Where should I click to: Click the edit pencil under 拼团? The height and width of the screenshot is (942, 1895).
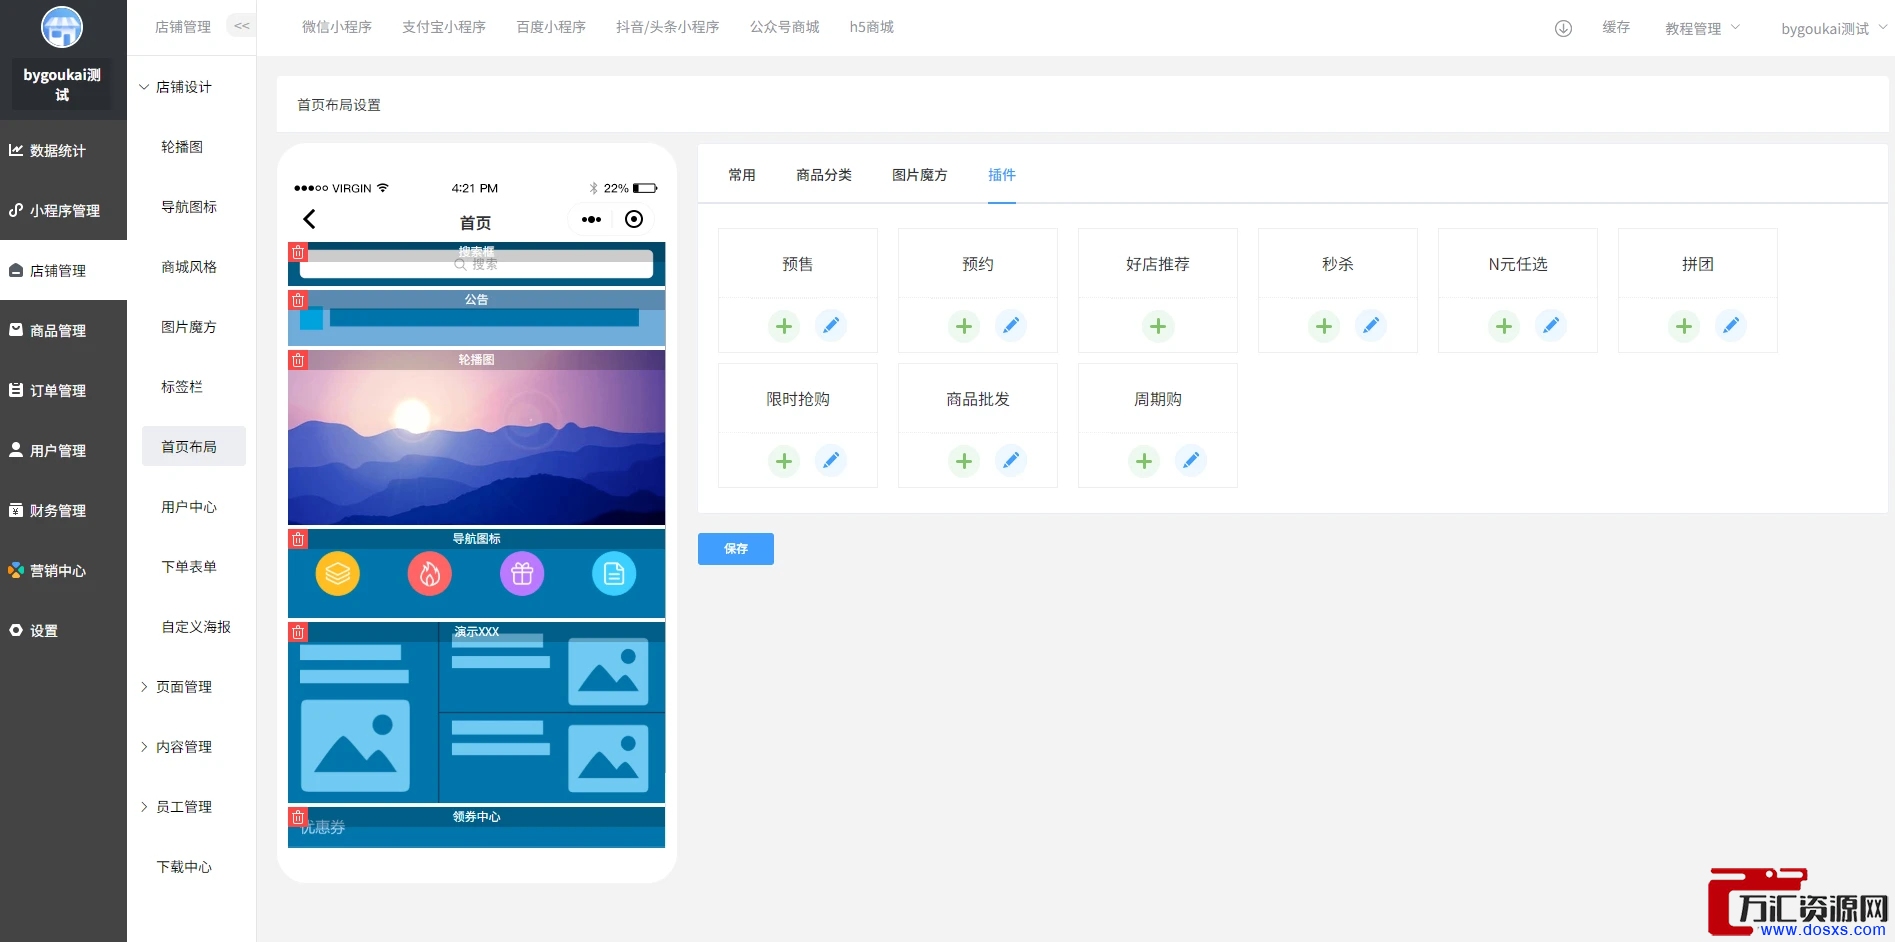(1731, 326)
